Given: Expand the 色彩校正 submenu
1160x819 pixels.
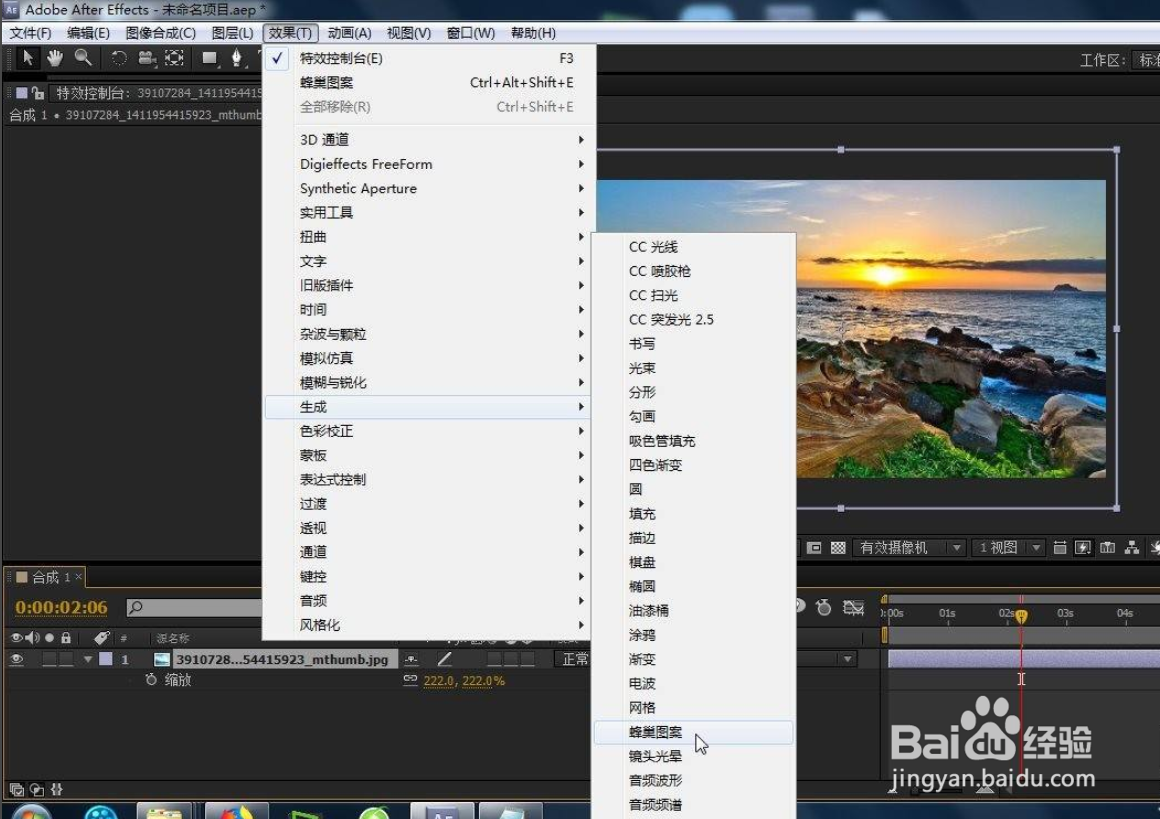Looking at the screenshot, I should pos(430,431).
